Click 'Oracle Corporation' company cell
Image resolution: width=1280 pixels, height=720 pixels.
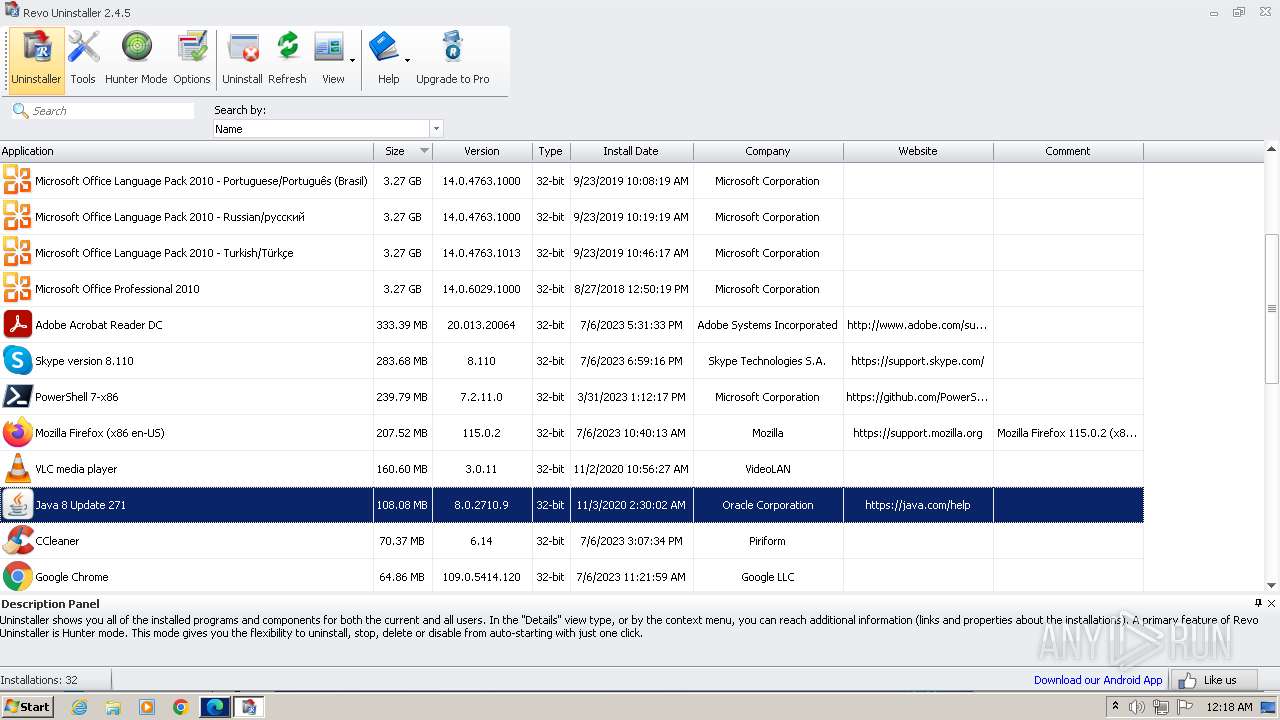coord(768,505)
